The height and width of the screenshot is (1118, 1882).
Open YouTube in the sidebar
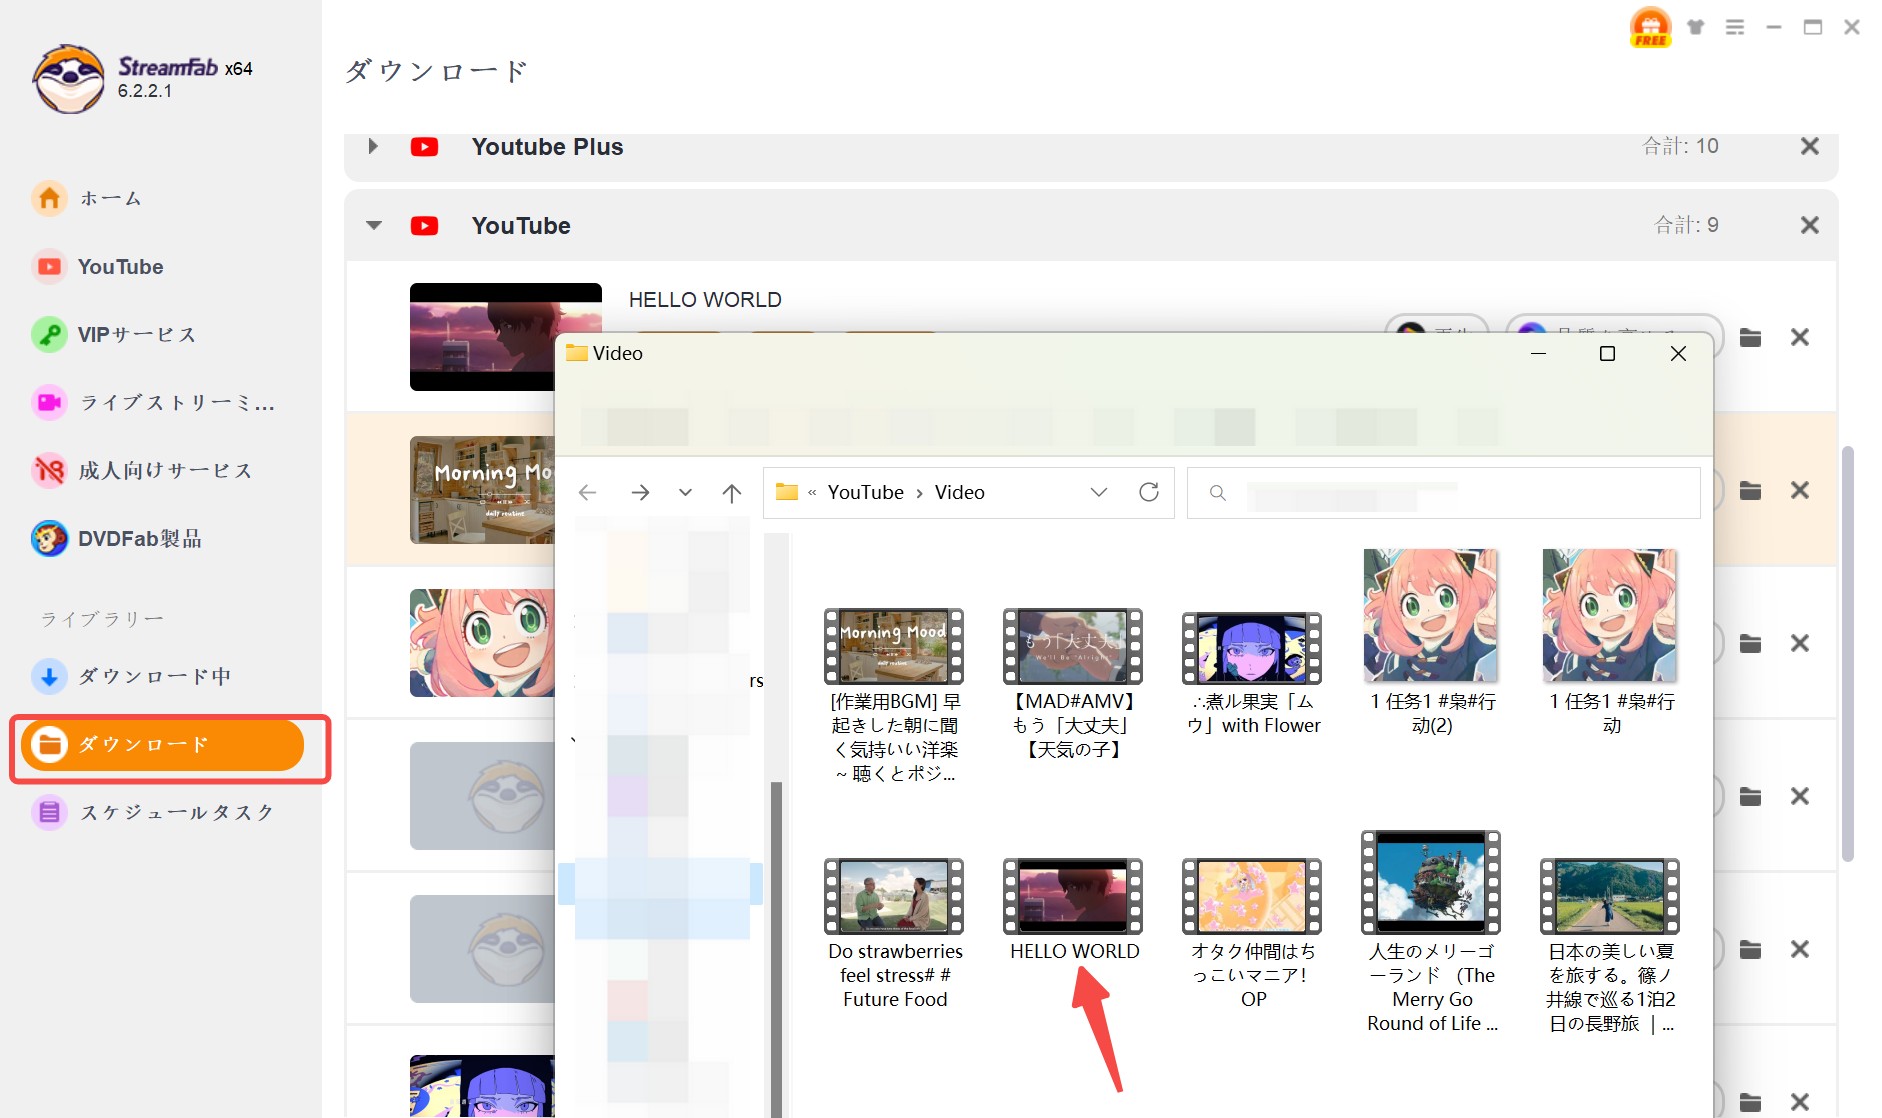98,267
